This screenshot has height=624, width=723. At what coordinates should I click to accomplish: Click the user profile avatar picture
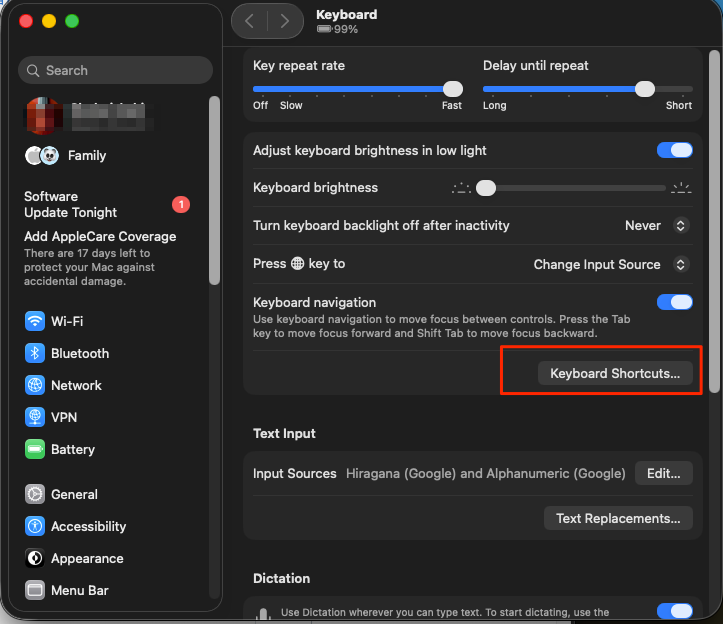[x=42, y=116]
